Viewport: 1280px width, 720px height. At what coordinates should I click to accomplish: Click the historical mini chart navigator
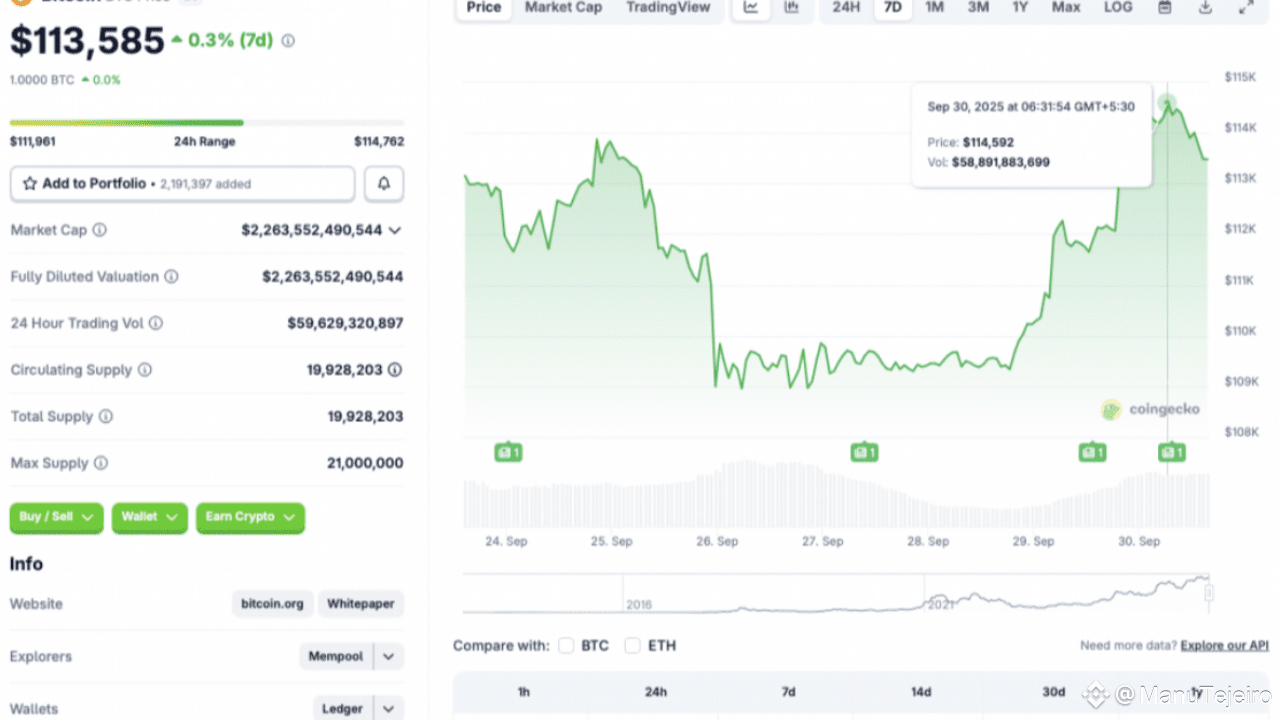tap(837, 594)
